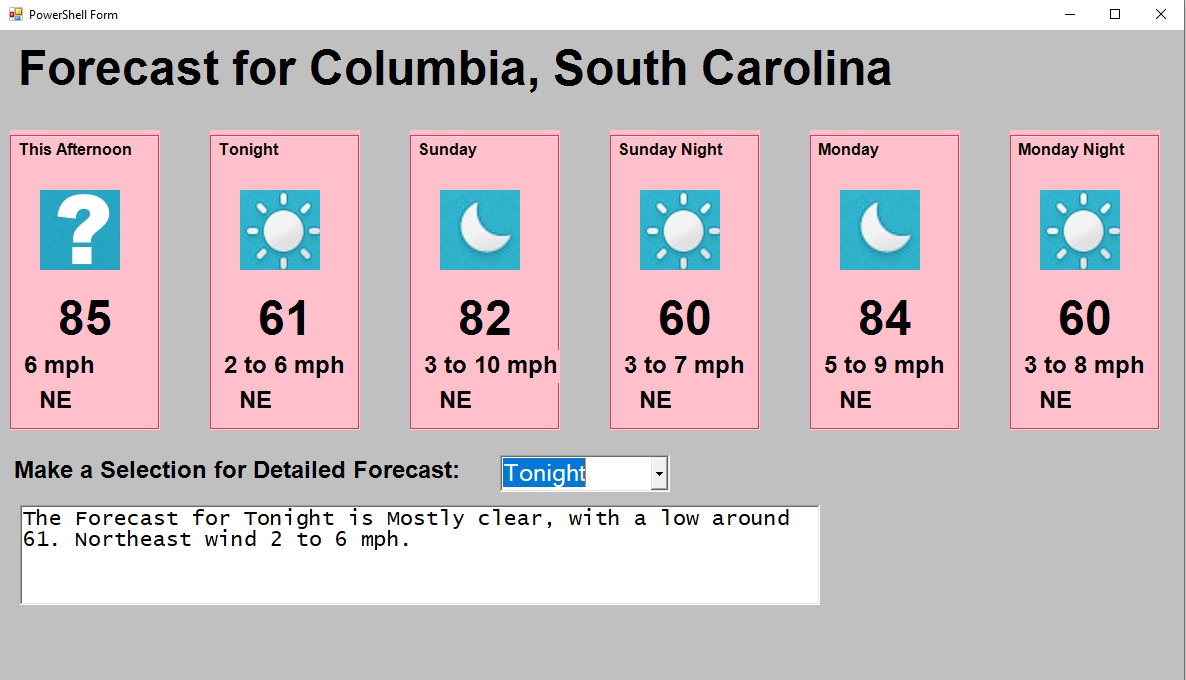Viewport: 1186px width, 680px height.
Task: Open the detailed forecast dropdown arrow
Action: tap(659, 473)
